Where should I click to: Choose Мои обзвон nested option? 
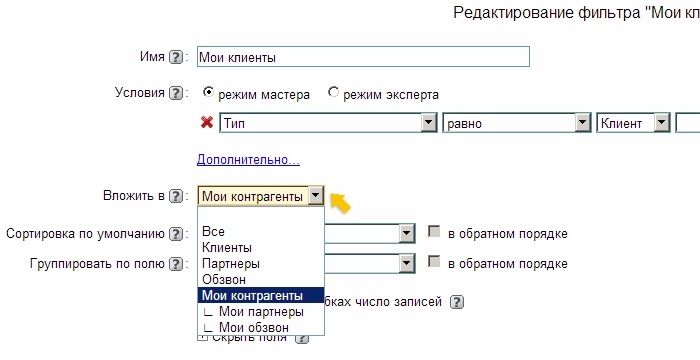261,327
